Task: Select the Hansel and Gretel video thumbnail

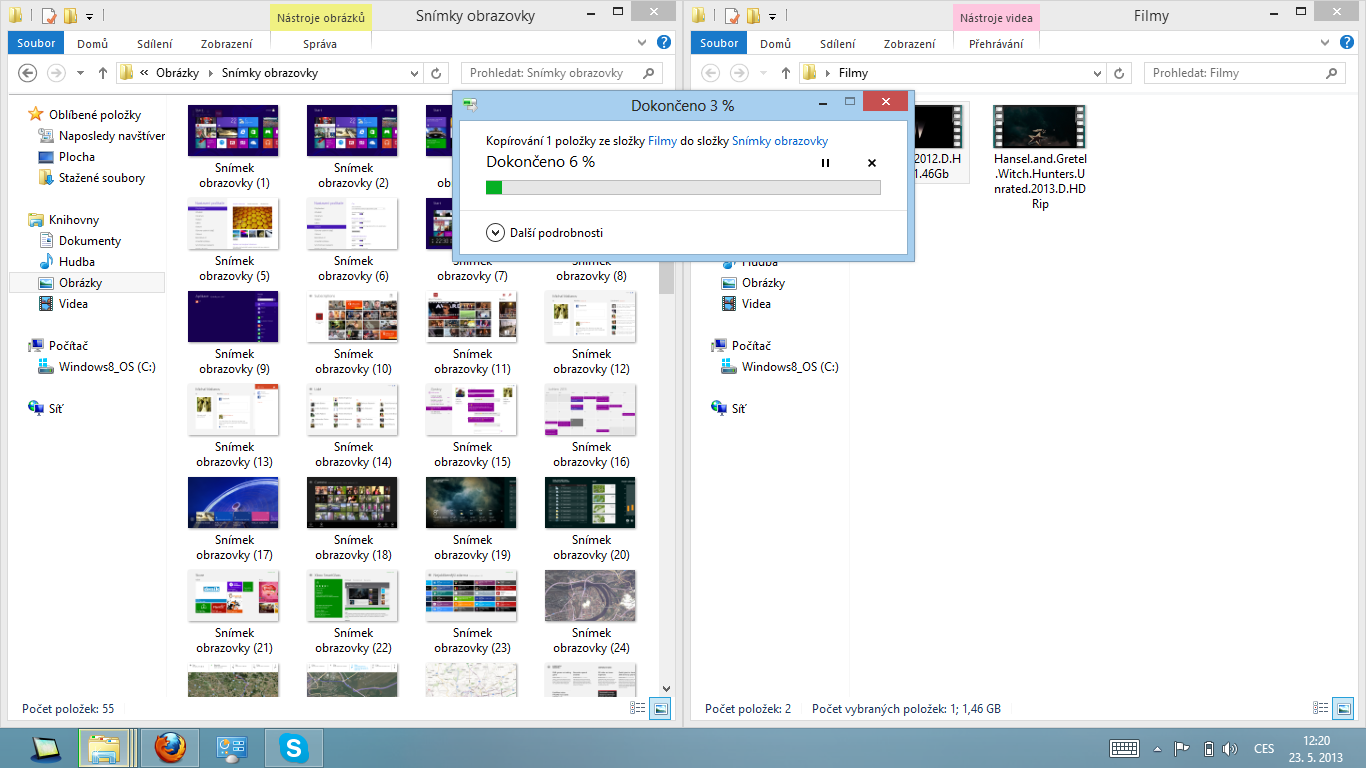Action: point(1040,127)
